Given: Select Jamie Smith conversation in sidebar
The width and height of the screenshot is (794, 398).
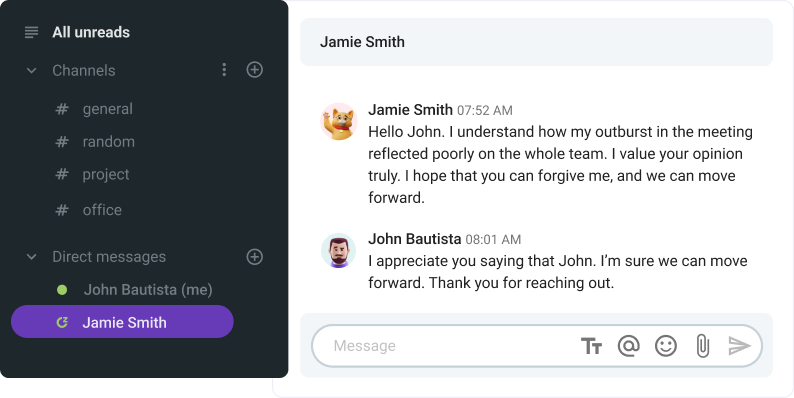Looking at the screenshot, I should 122,322.
